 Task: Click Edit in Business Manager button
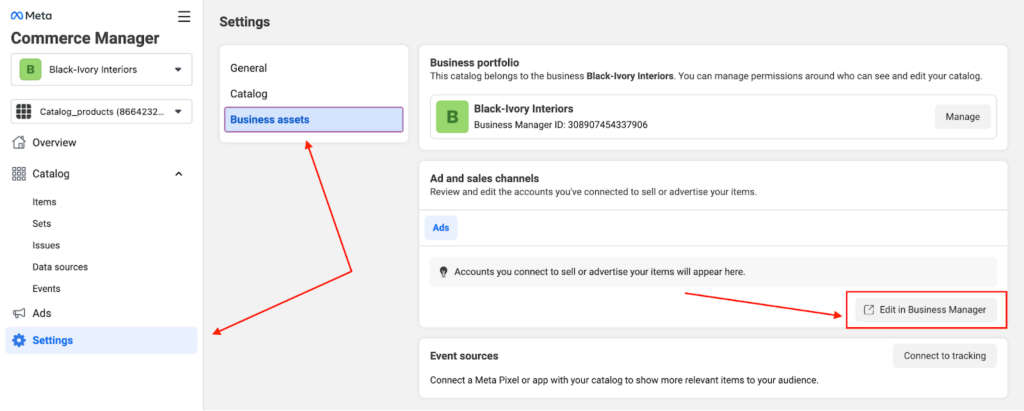pyautogui.click(x=925, y=310)
